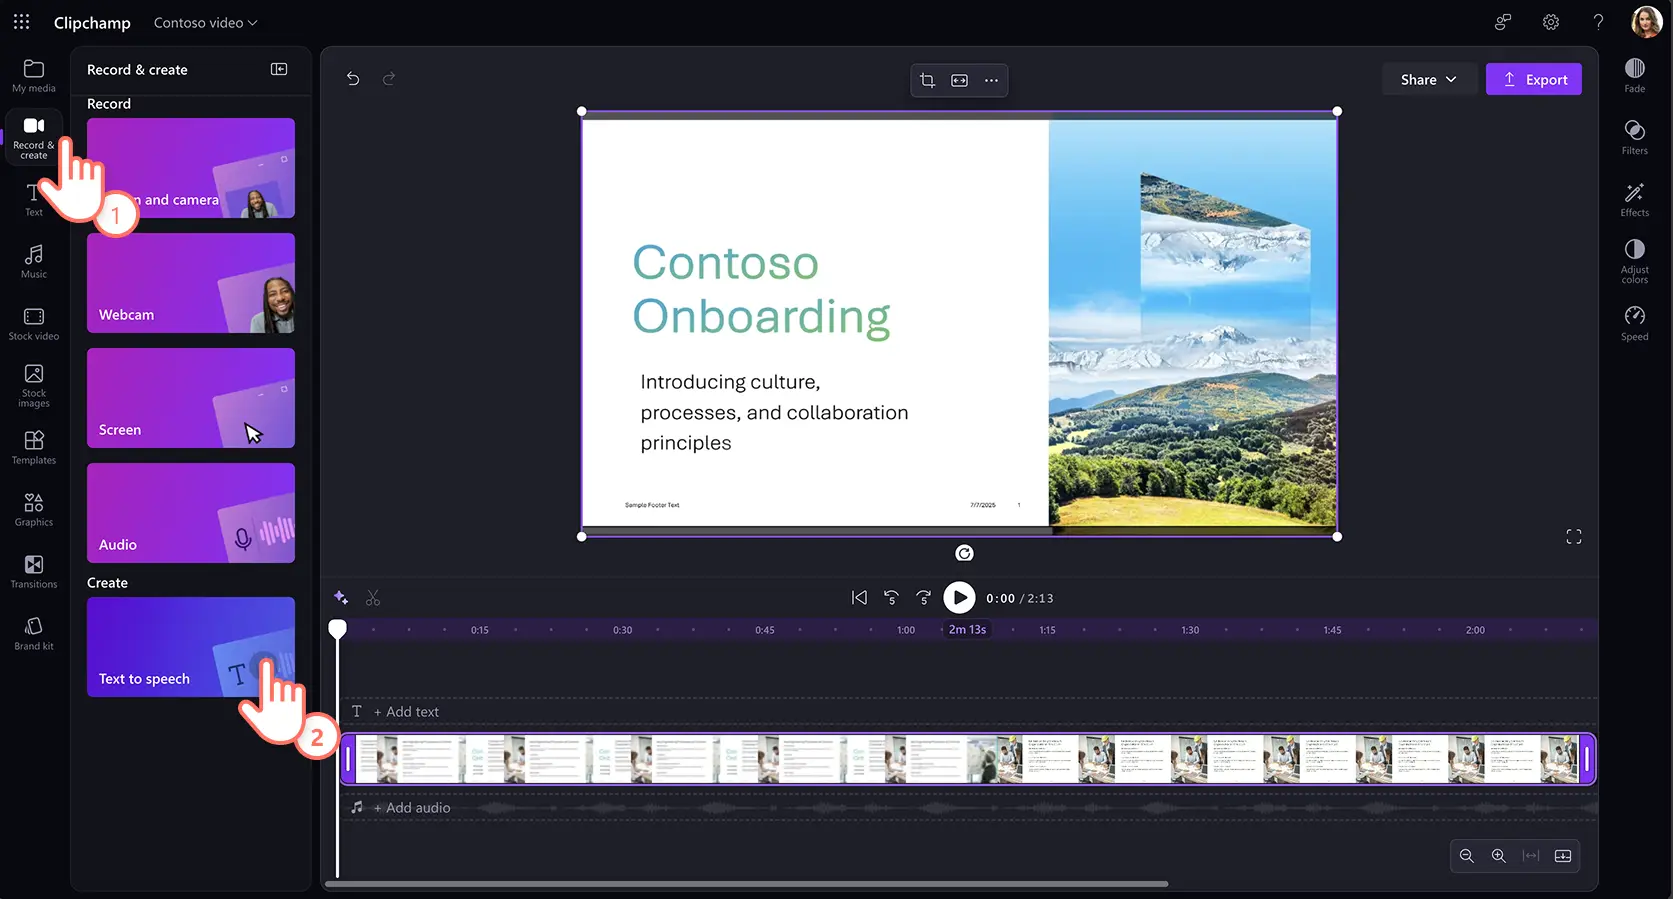Click Add text on the timeline

405,712
